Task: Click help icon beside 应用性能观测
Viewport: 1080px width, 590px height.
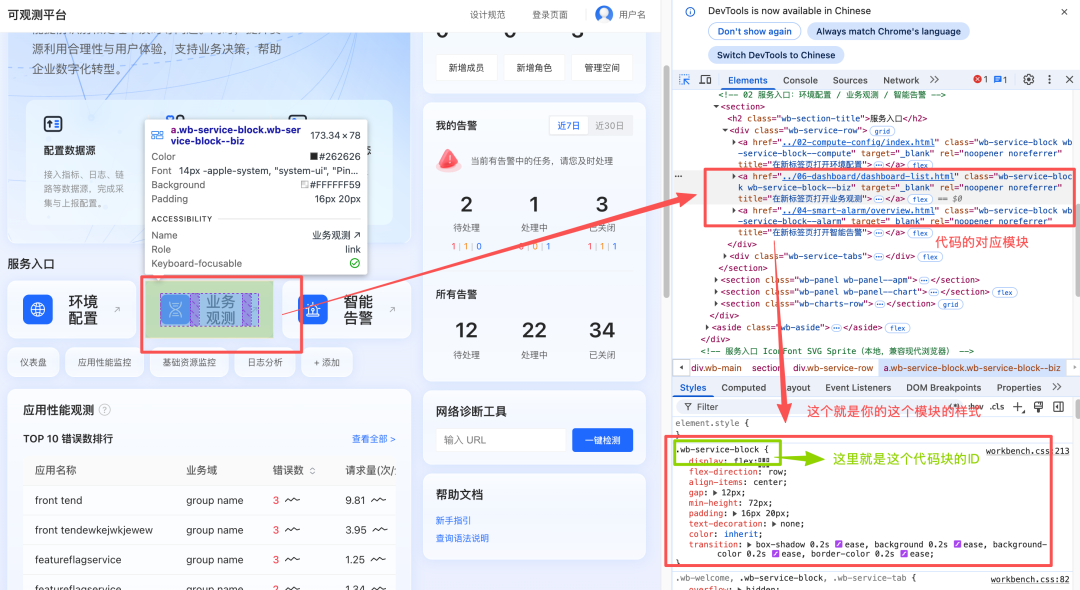Action: coord(105,410)
